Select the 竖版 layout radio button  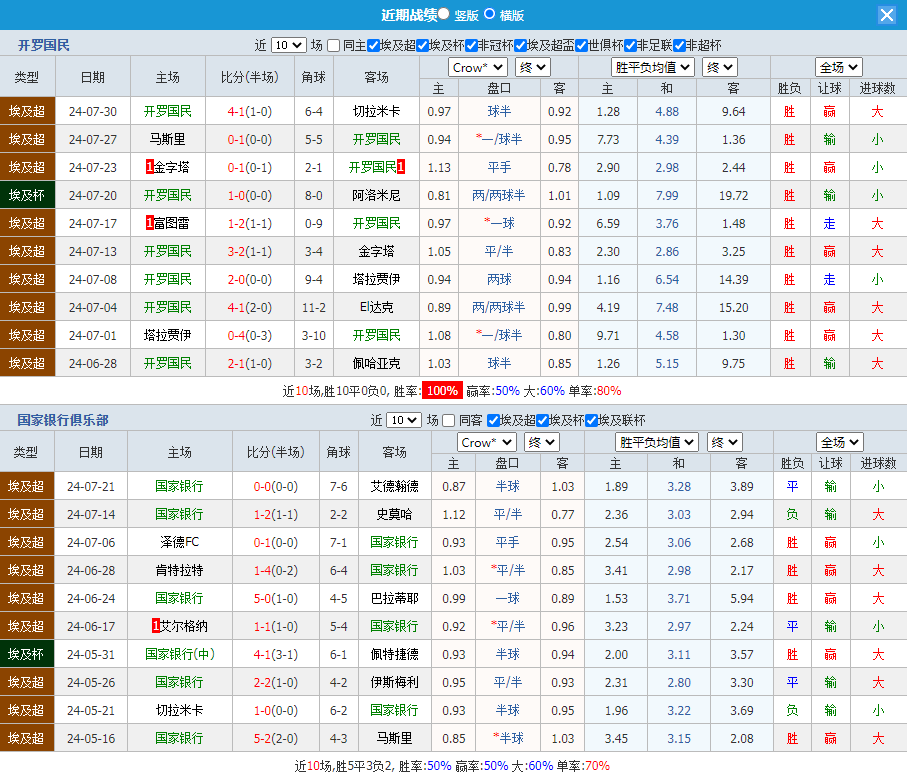[x=444, y=14]
